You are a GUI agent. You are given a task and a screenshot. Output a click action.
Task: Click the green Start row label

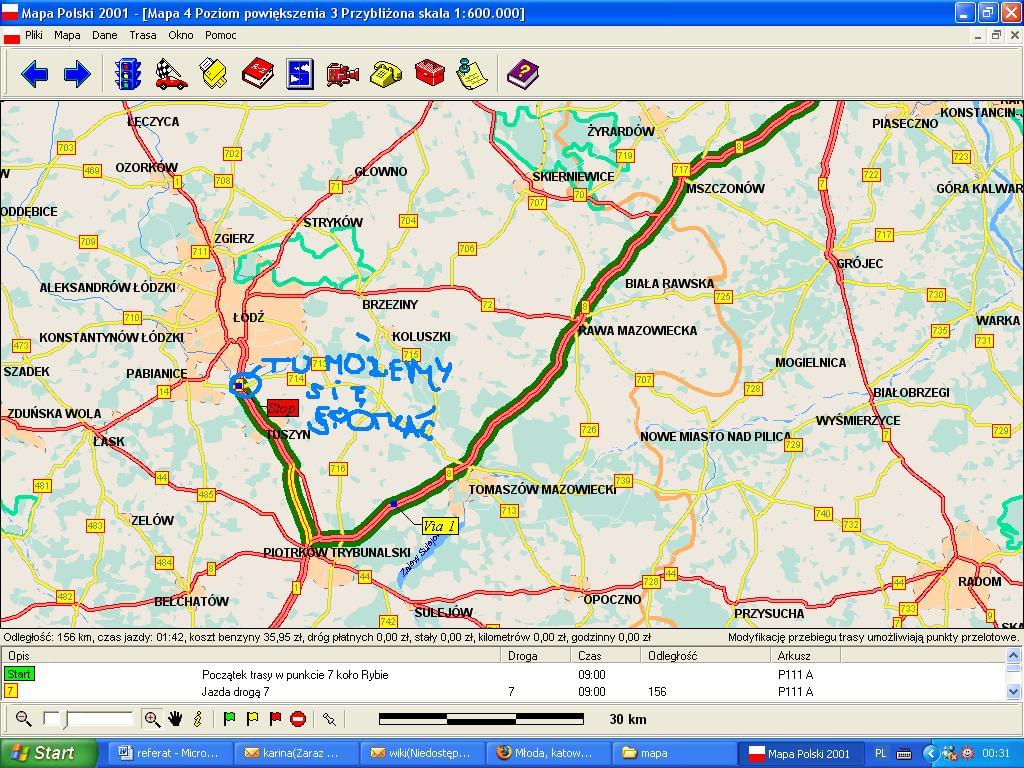[20, 674]
